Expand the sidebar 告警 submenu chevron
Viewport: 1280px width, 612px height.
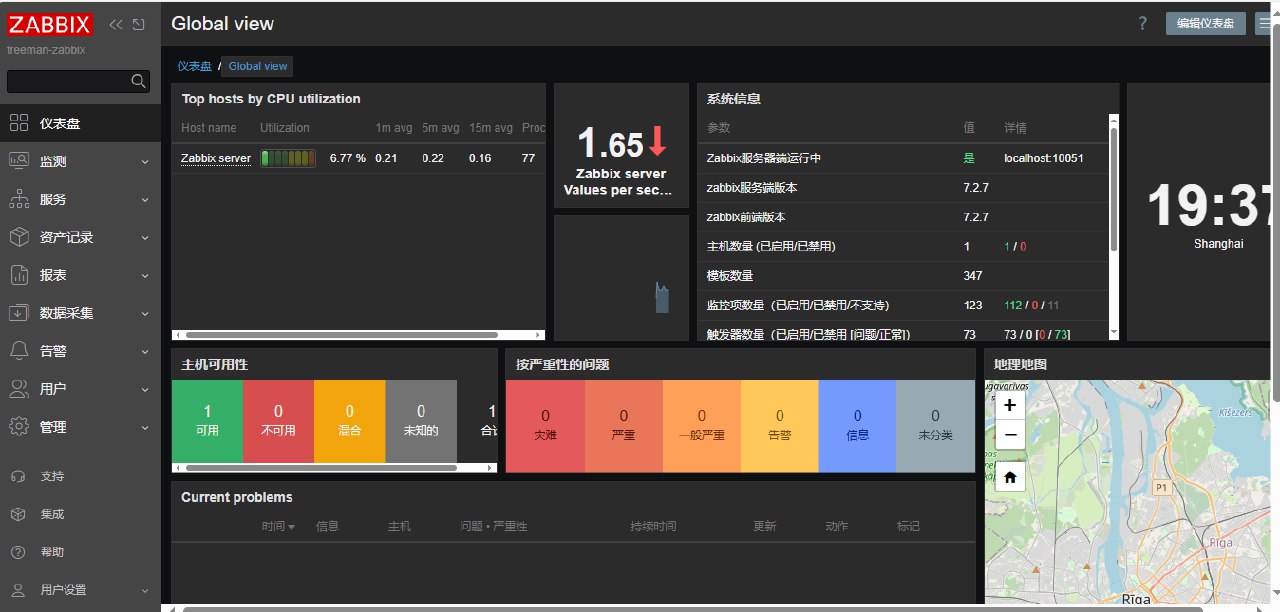pyautogui.click(x=145, y=352)
